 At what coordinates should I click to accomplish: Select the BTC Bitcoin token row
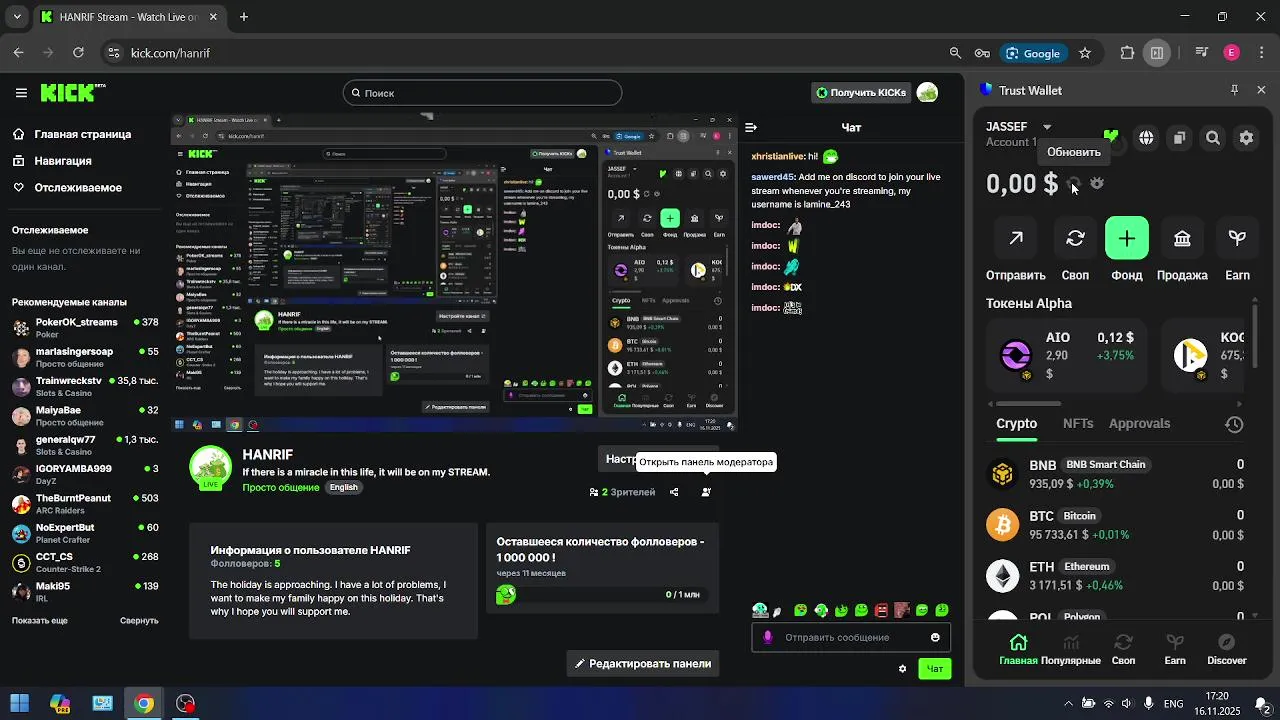coord(1116,525)
